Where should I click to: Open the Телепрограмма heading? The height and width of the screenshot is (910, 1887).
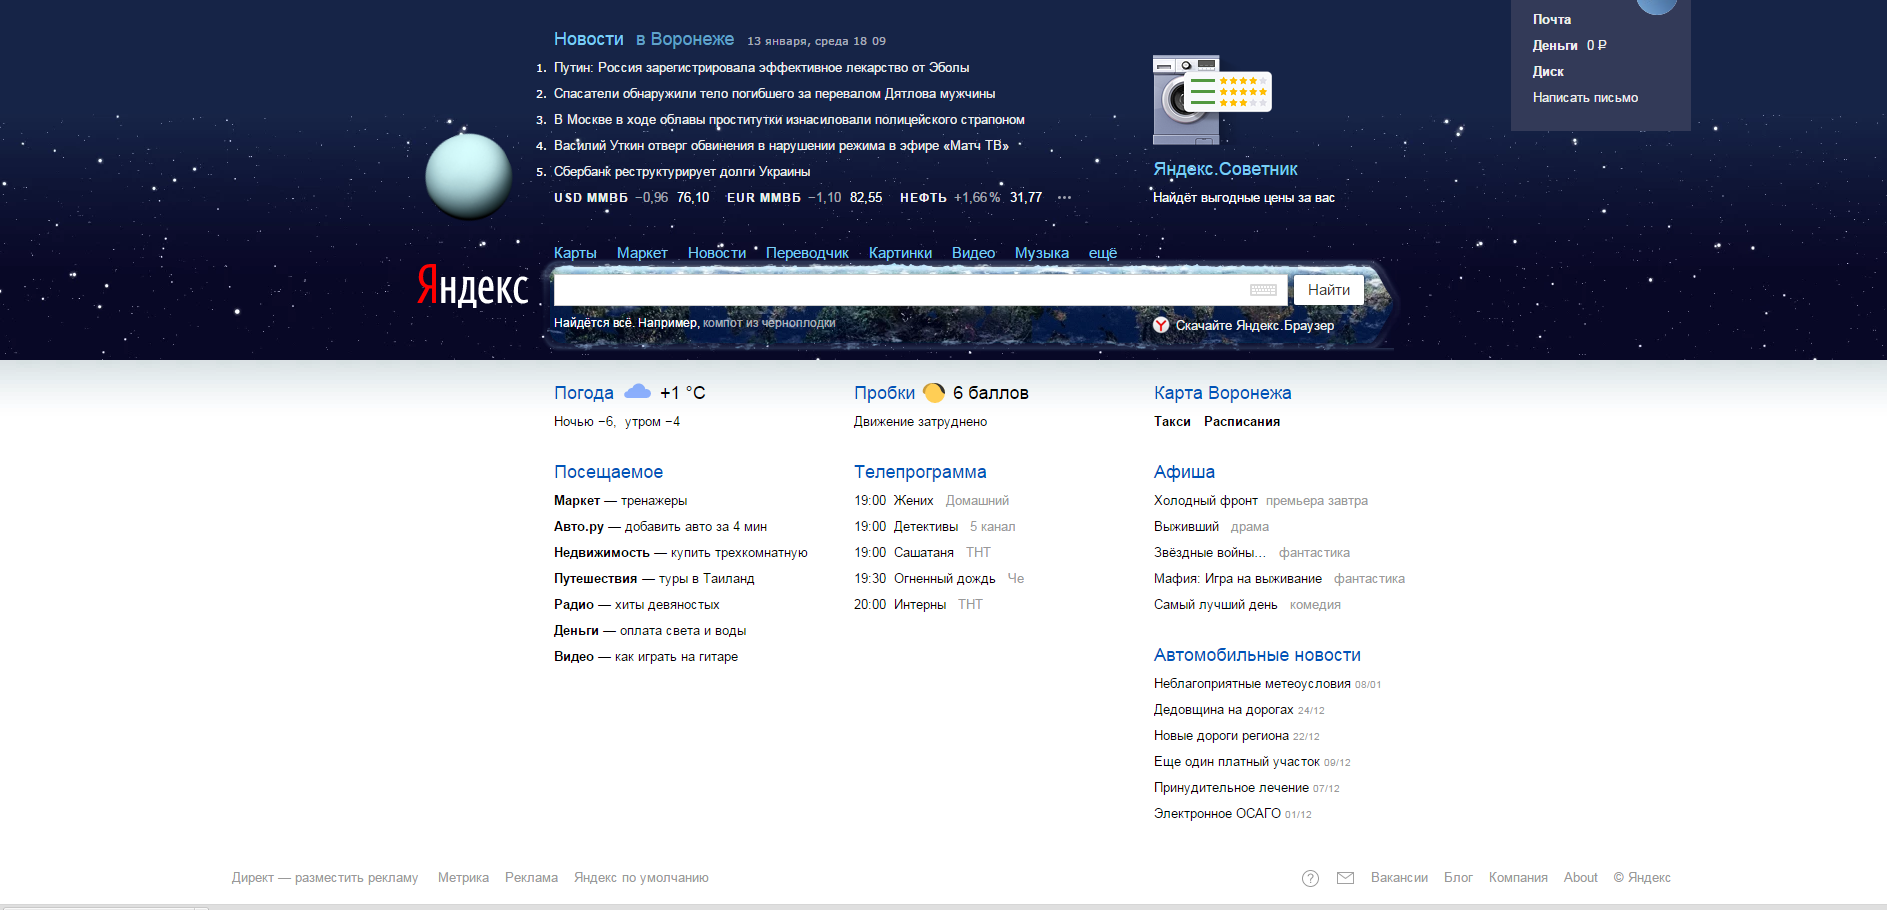[x=920, y=472]
